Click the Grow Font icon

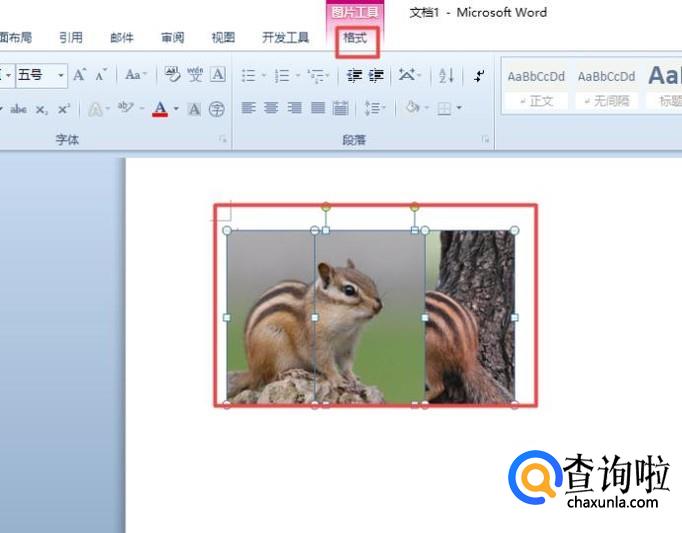[80, 75]
